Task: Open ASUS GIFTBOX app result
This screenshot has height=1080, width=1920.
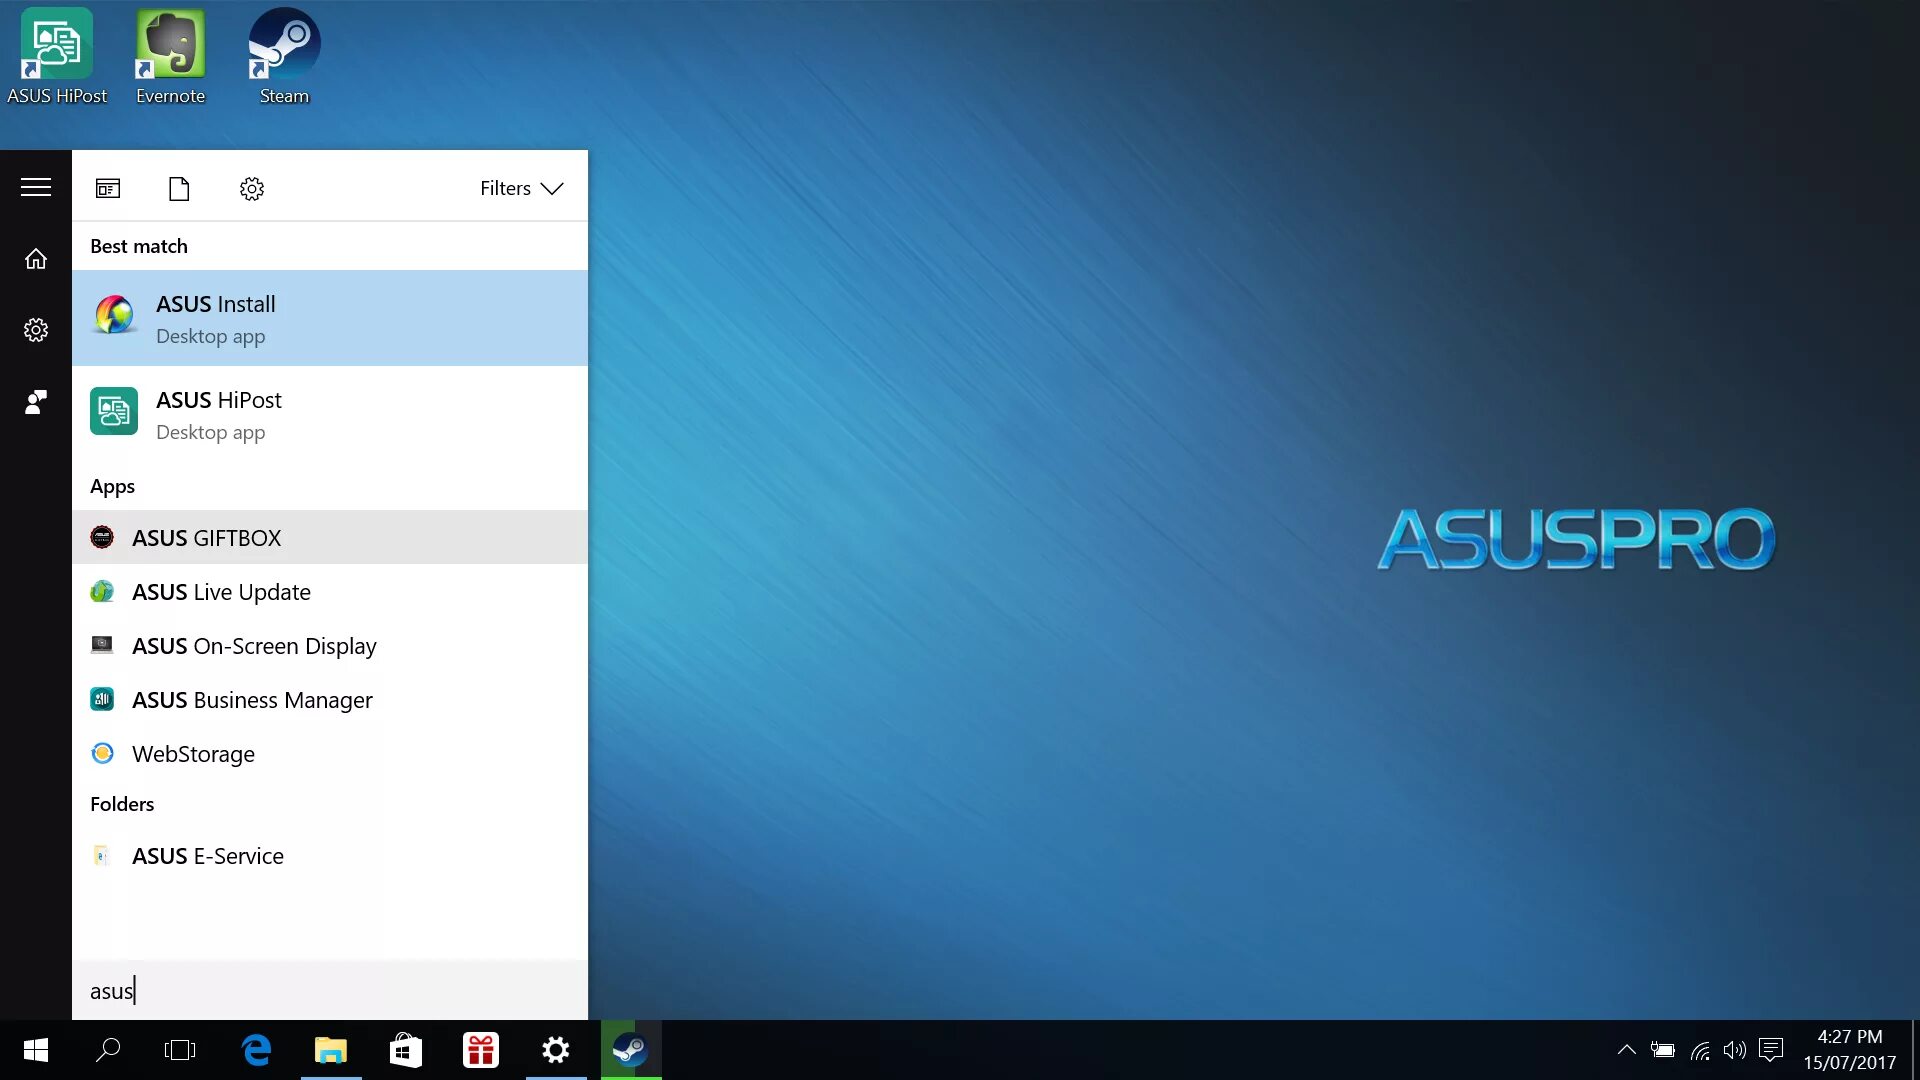Action: 330,537
